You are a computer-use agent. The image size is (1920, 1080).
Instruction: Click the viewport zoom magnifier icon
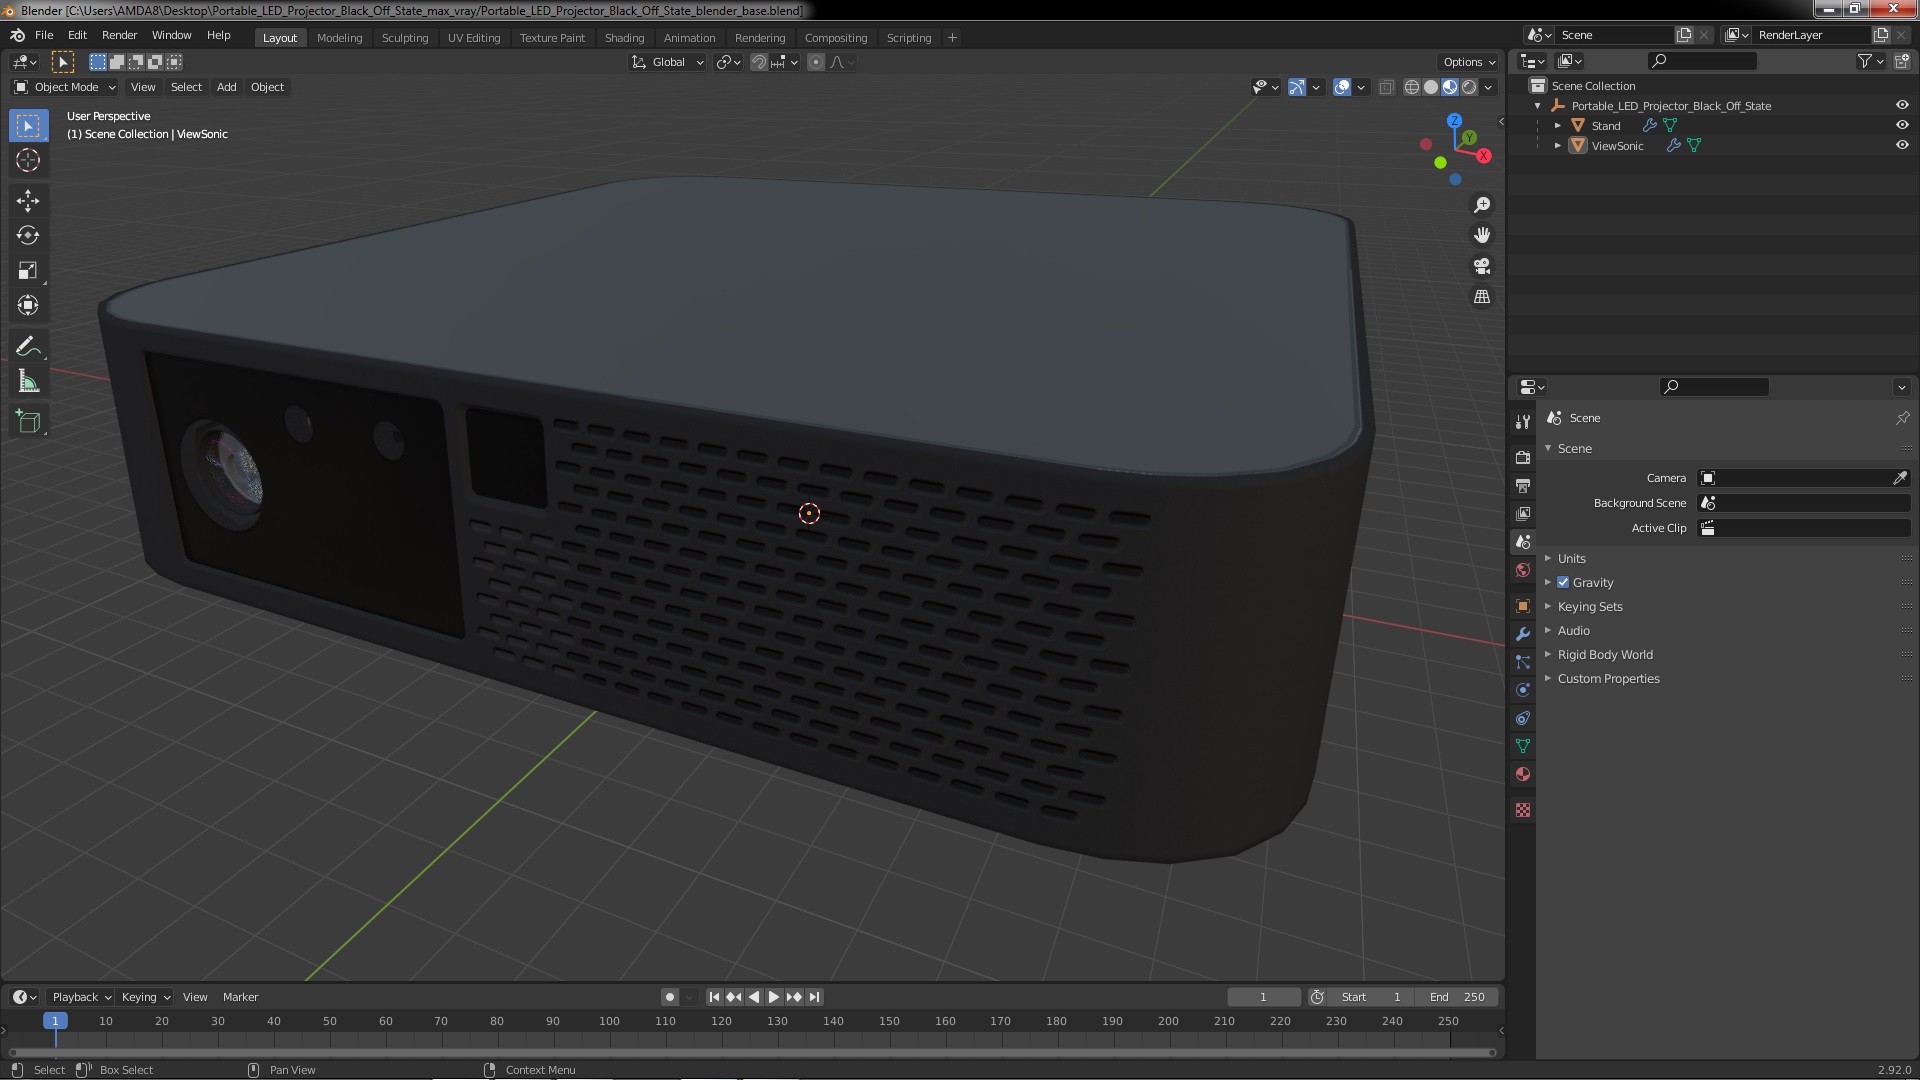tap(1482, 205)
